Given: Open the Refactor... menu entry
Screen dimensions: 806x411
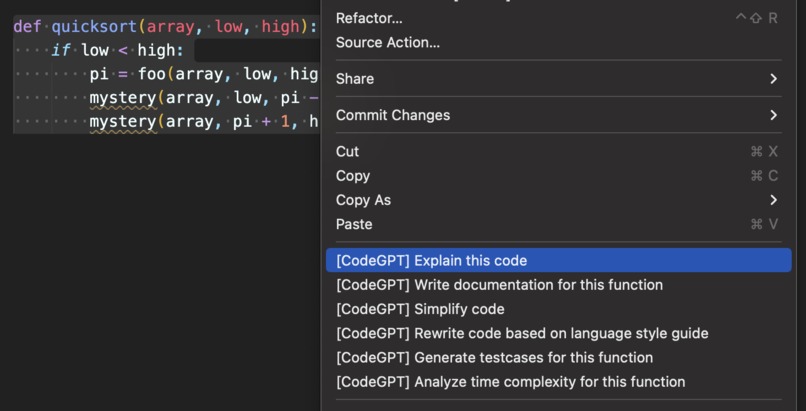Looking at the screenshot, I should coord(558,18).
